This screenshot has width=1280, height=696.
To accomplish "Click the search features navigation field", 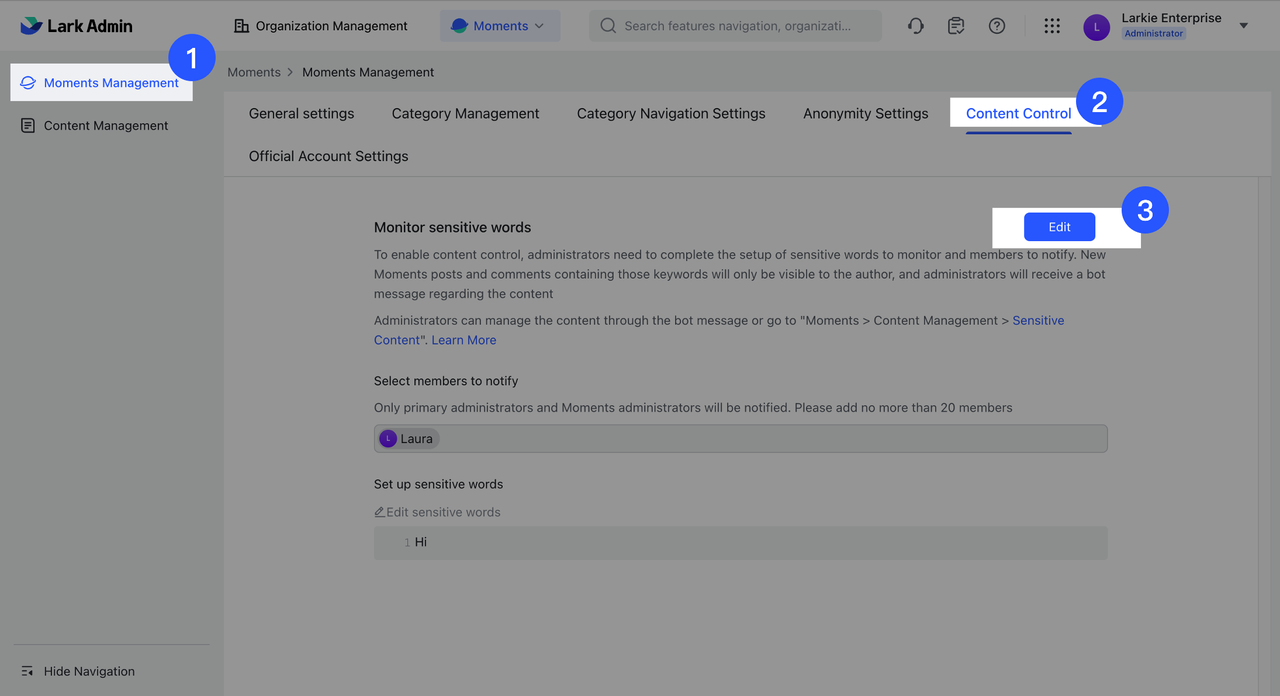I will click(x=735, y=25).
